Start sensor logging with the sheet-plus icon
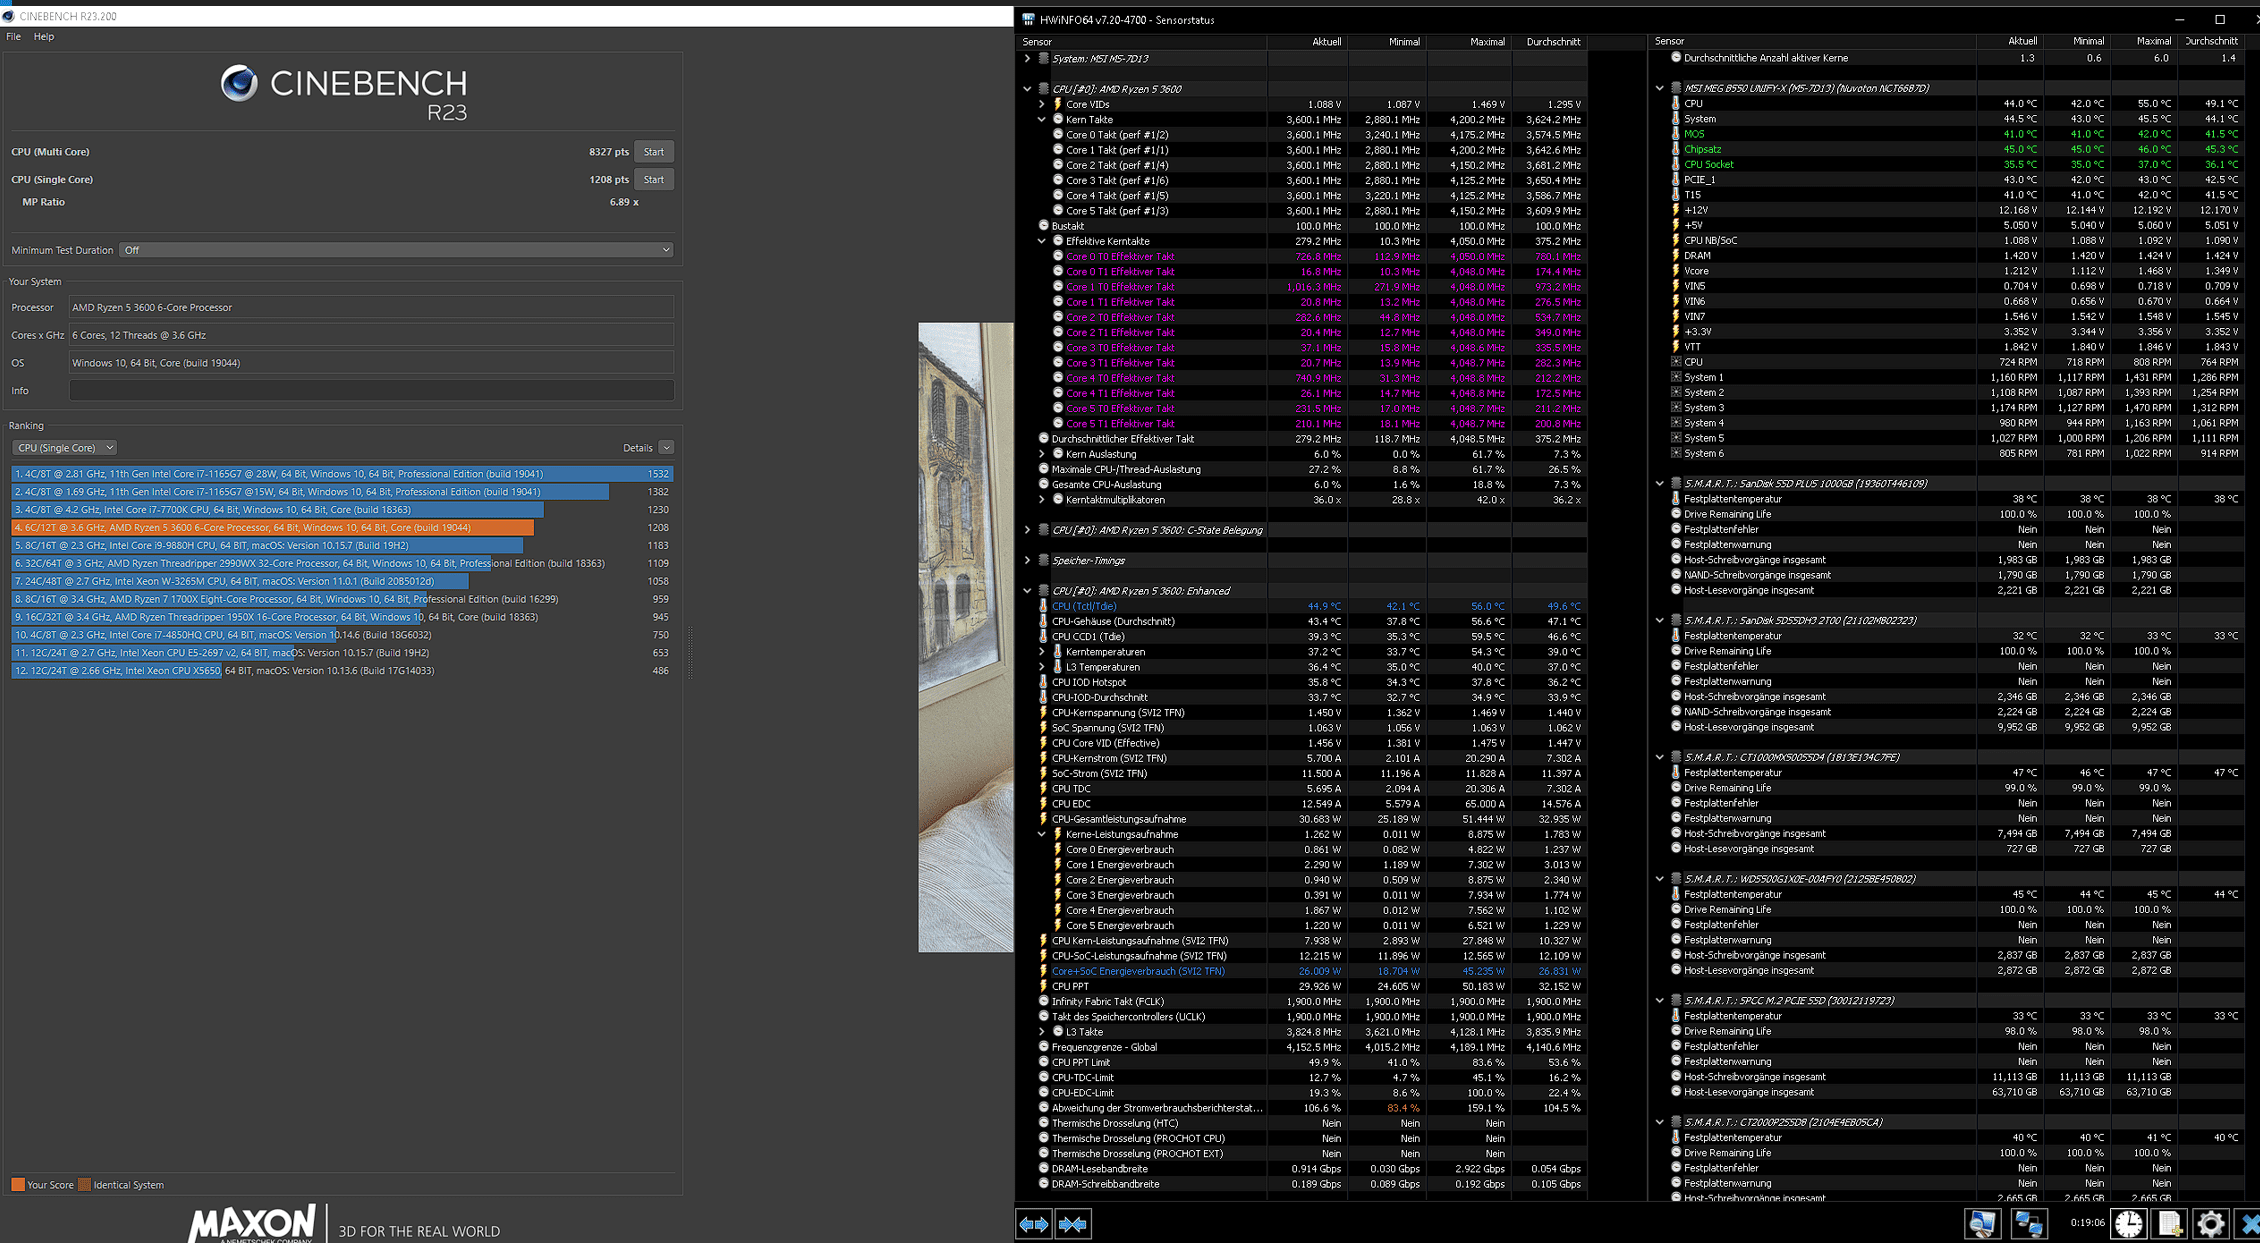Viewport: 2260px width, 1243px height. coord(2169,1223)
